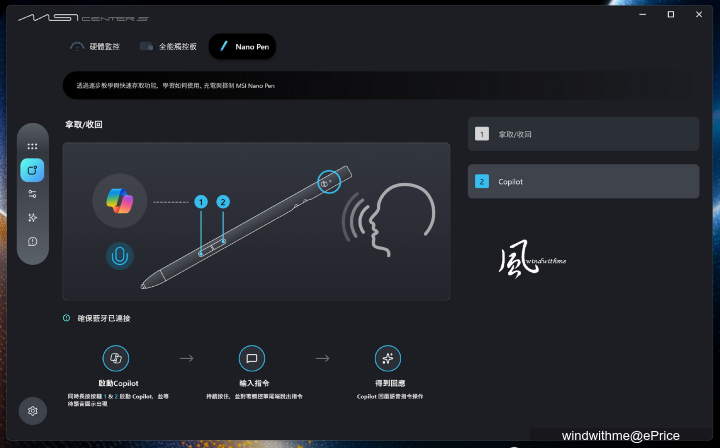Select the Nano Pen tab
The width and height of the screenshot is (720, 448).
(x=242, y=46)
